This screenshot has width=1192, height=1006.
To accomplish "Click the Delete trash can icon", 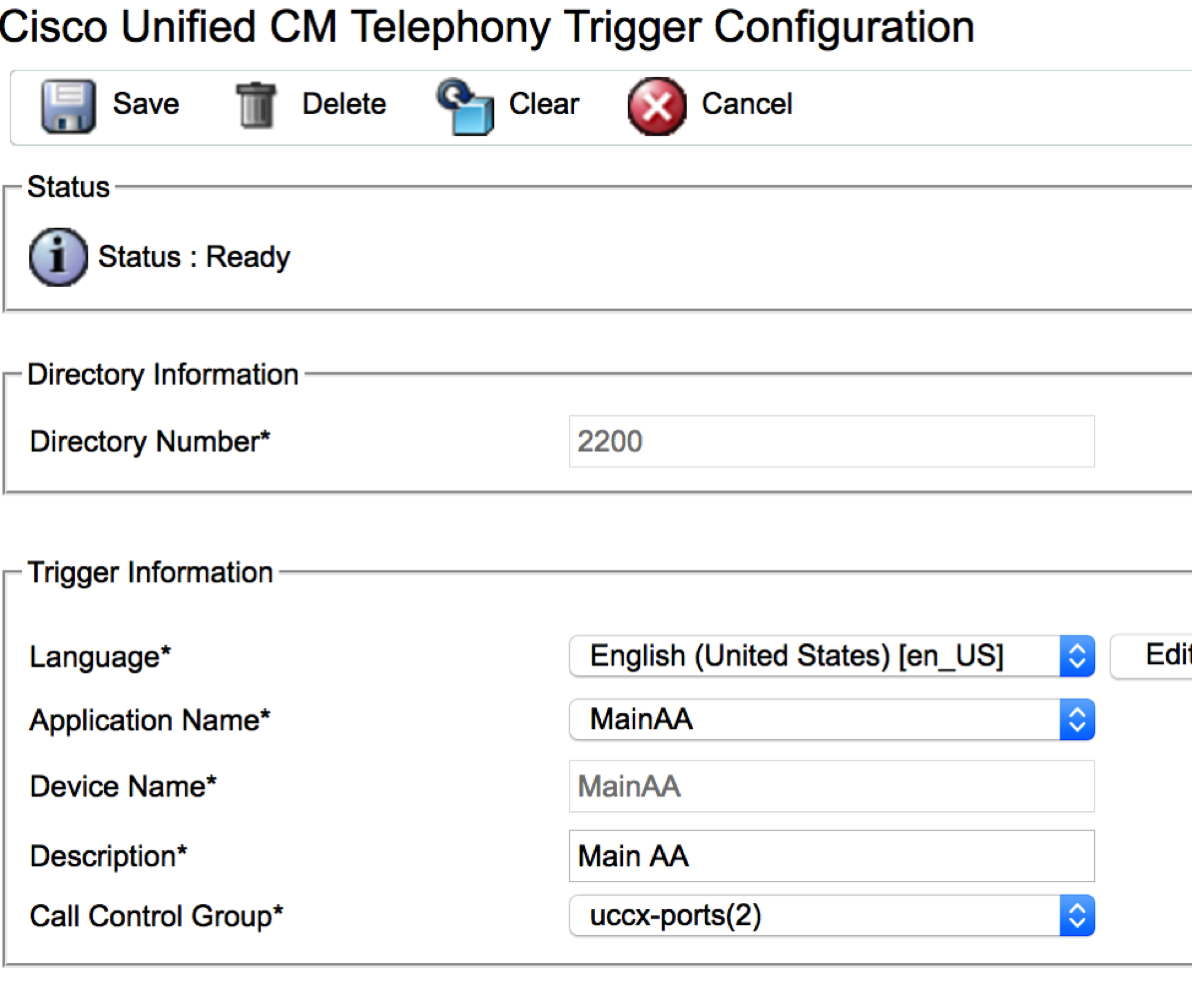I will click(256, 106).
